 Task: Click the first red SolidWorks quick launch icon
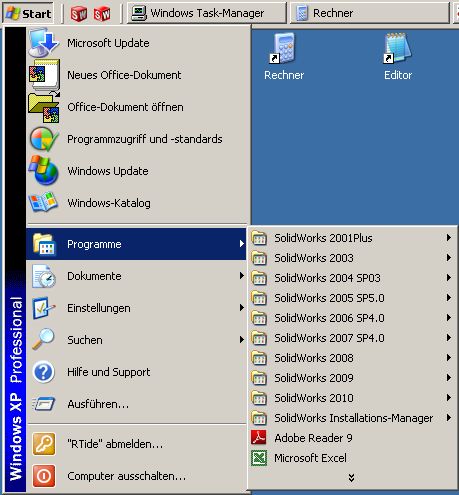[x=78, y=14]
